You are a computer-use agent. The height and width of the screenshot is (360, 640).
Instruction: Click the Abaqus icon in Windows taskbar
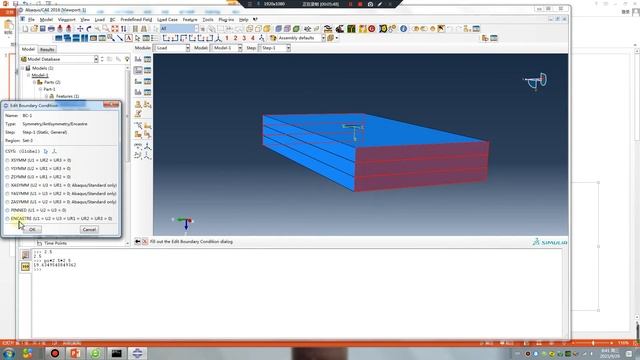[x=138, y=353]
